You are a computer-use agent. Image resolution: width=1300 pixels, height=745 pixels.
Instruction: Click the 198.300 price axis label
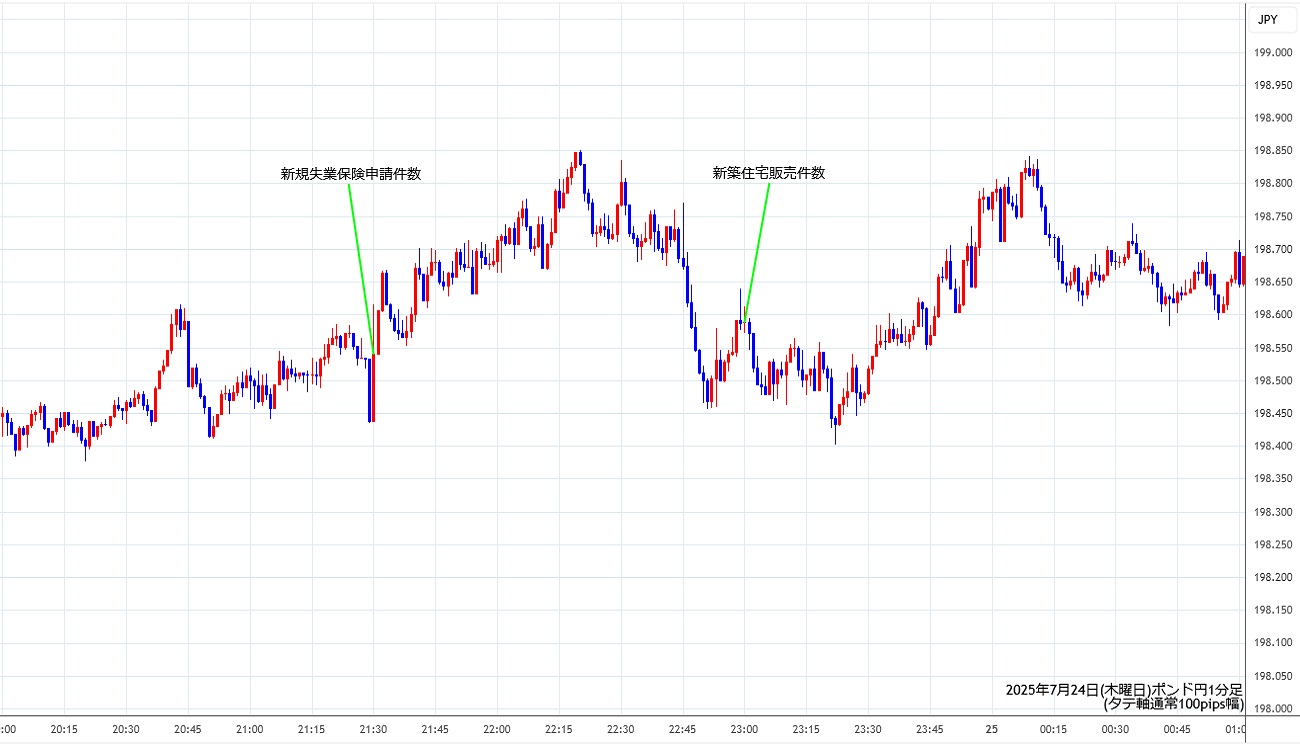[1274, 512]
